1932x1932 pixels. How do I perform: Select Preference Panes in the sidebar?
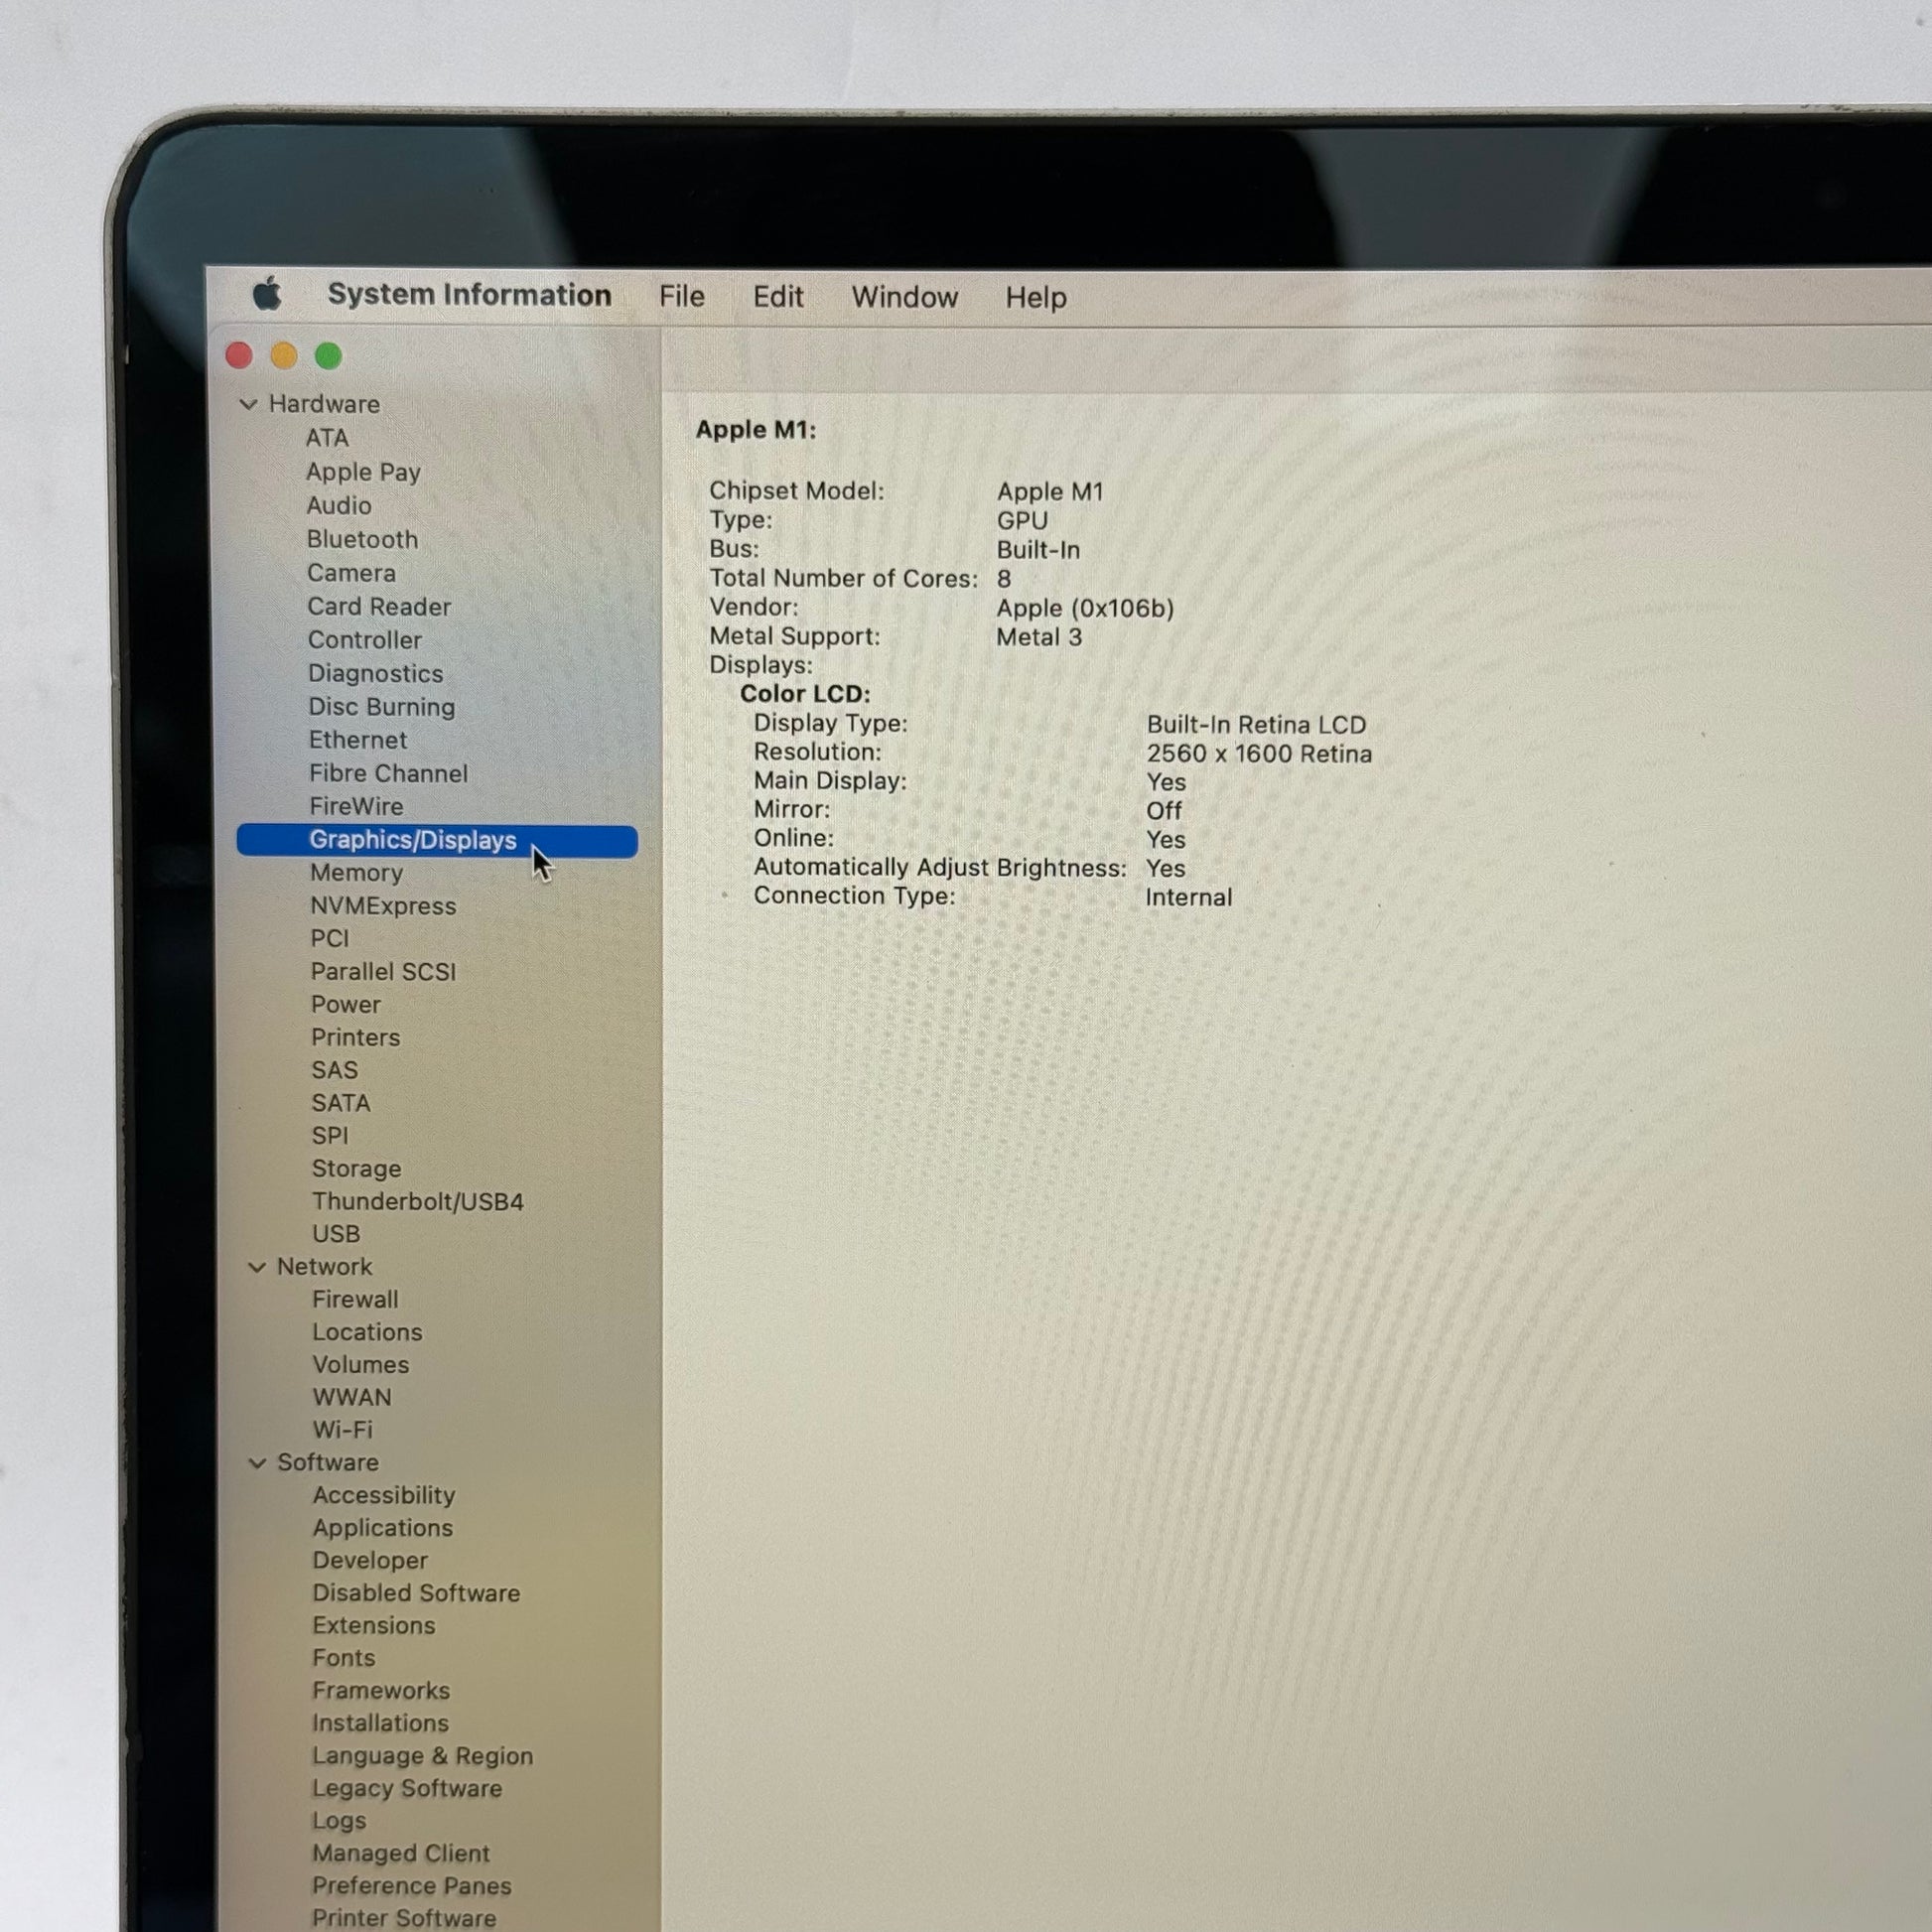[411, 1887]
